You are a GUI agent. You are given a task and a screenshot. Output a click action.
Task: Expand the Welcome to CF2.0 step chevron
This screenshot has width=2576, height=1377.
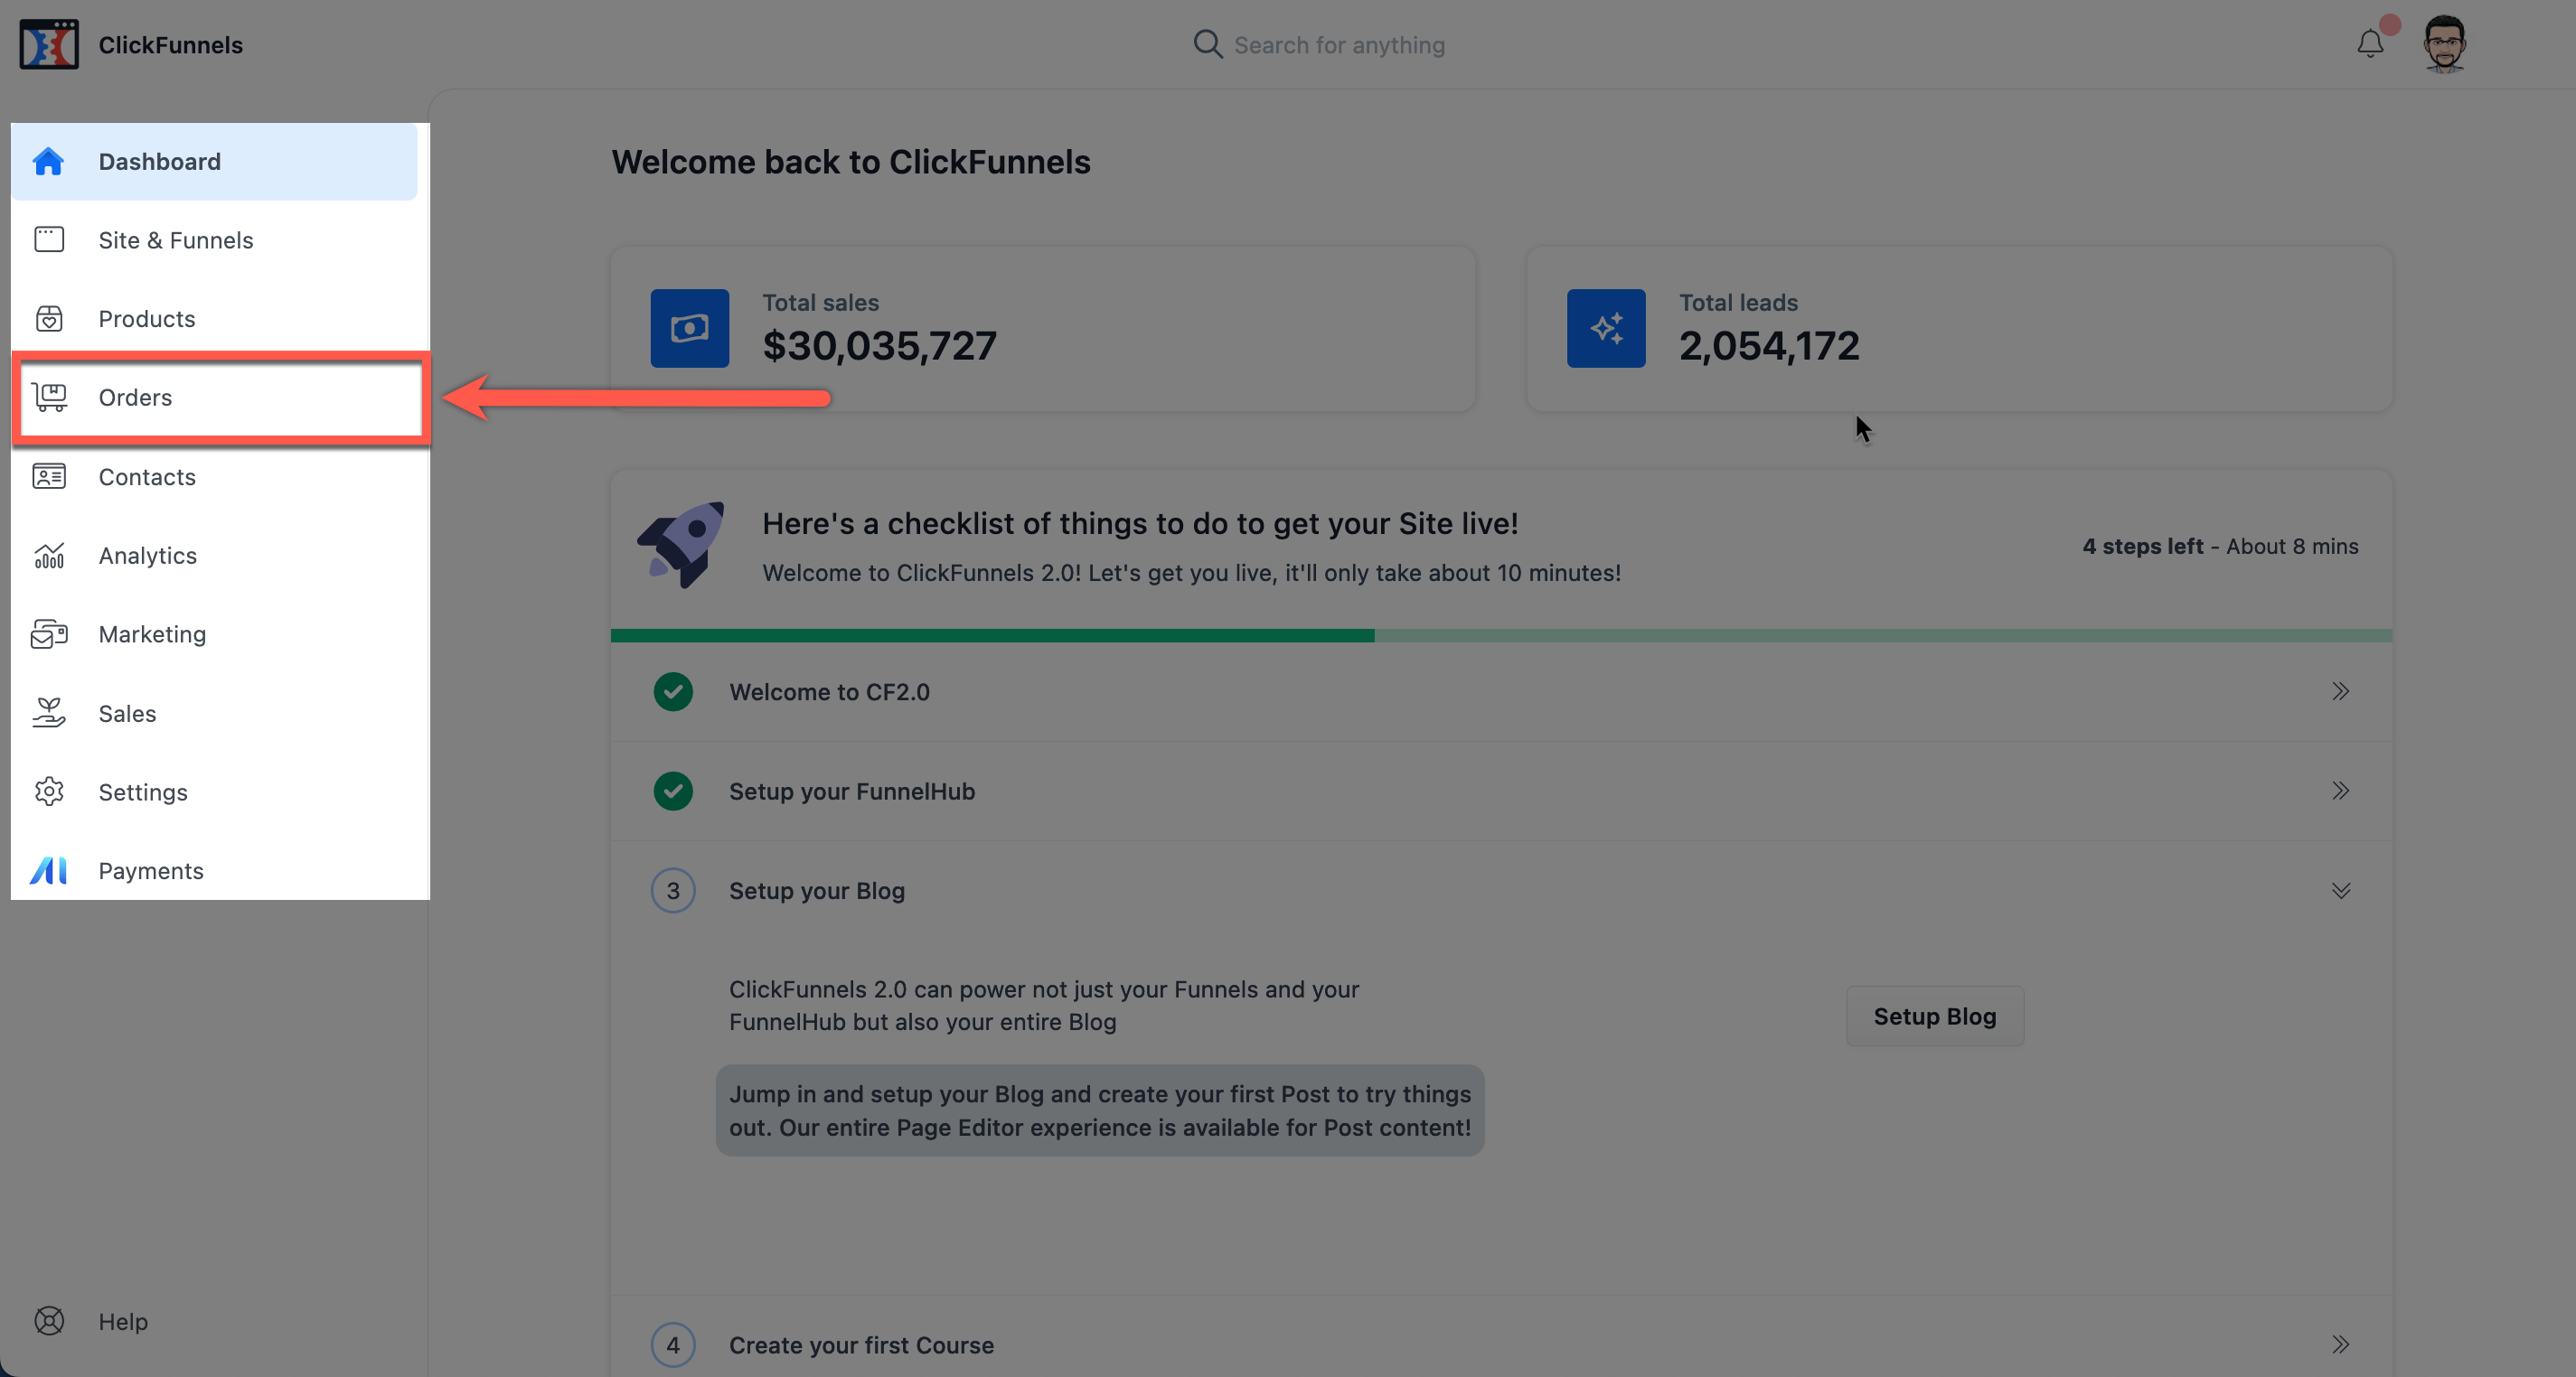coord(2341,691)
